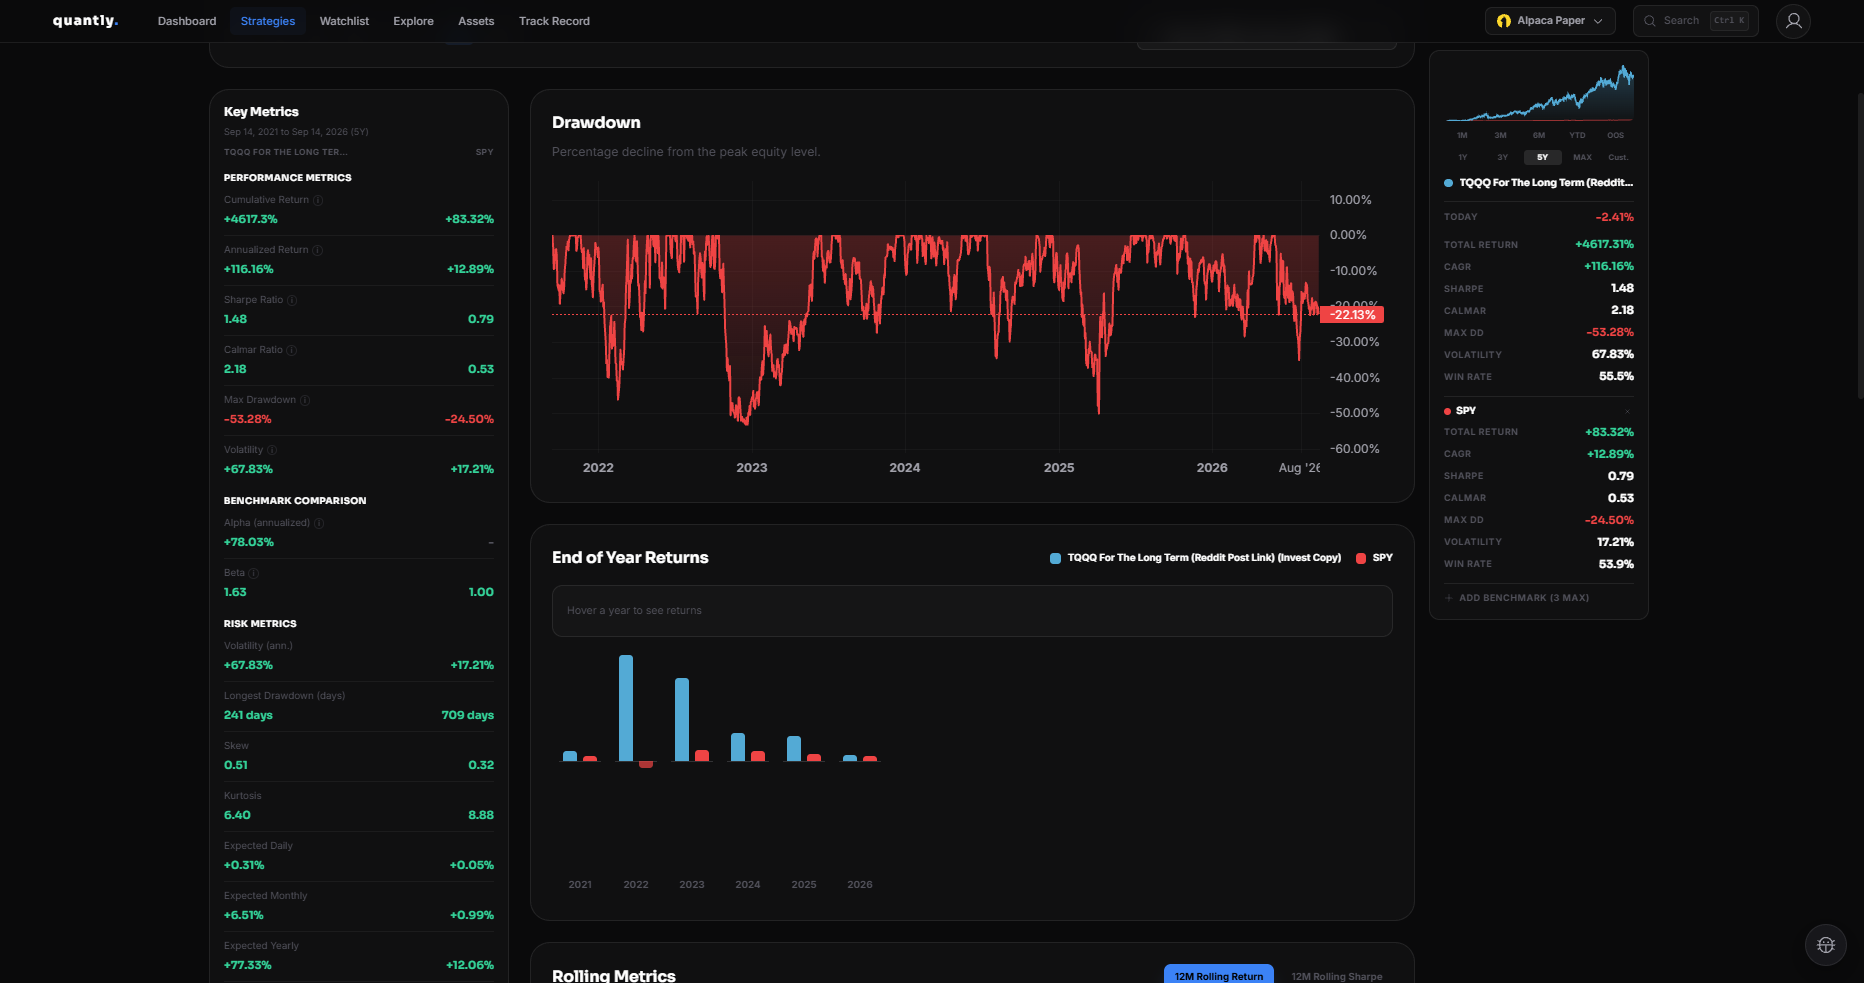This screenshot has width=1864, height=983.
Task: Click TQQQ For The Long Term strategy name
Action: click(x=1545, y=183)
